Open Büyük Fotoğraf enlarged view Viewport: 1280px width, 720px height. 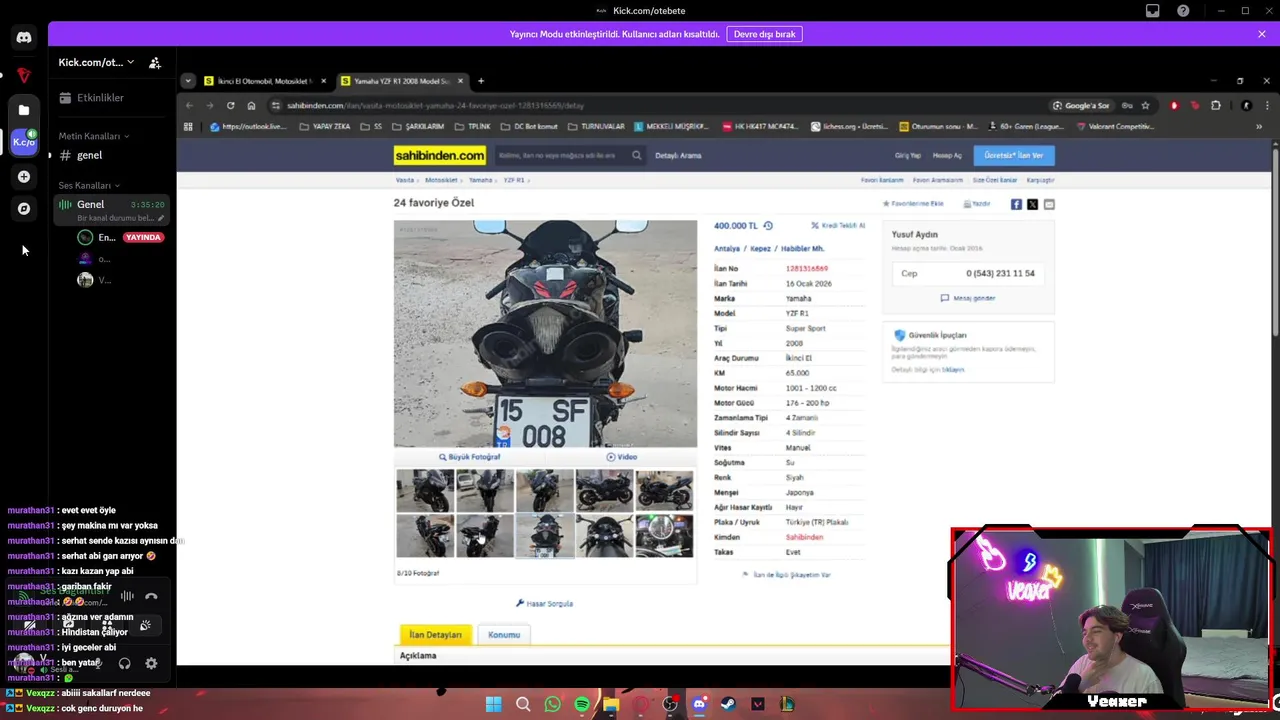[x=469, y=457]
